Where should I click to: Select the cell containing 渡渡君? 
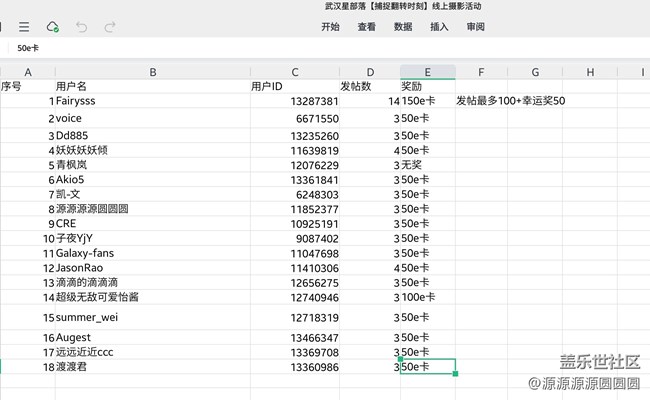(x=153, y=367)
